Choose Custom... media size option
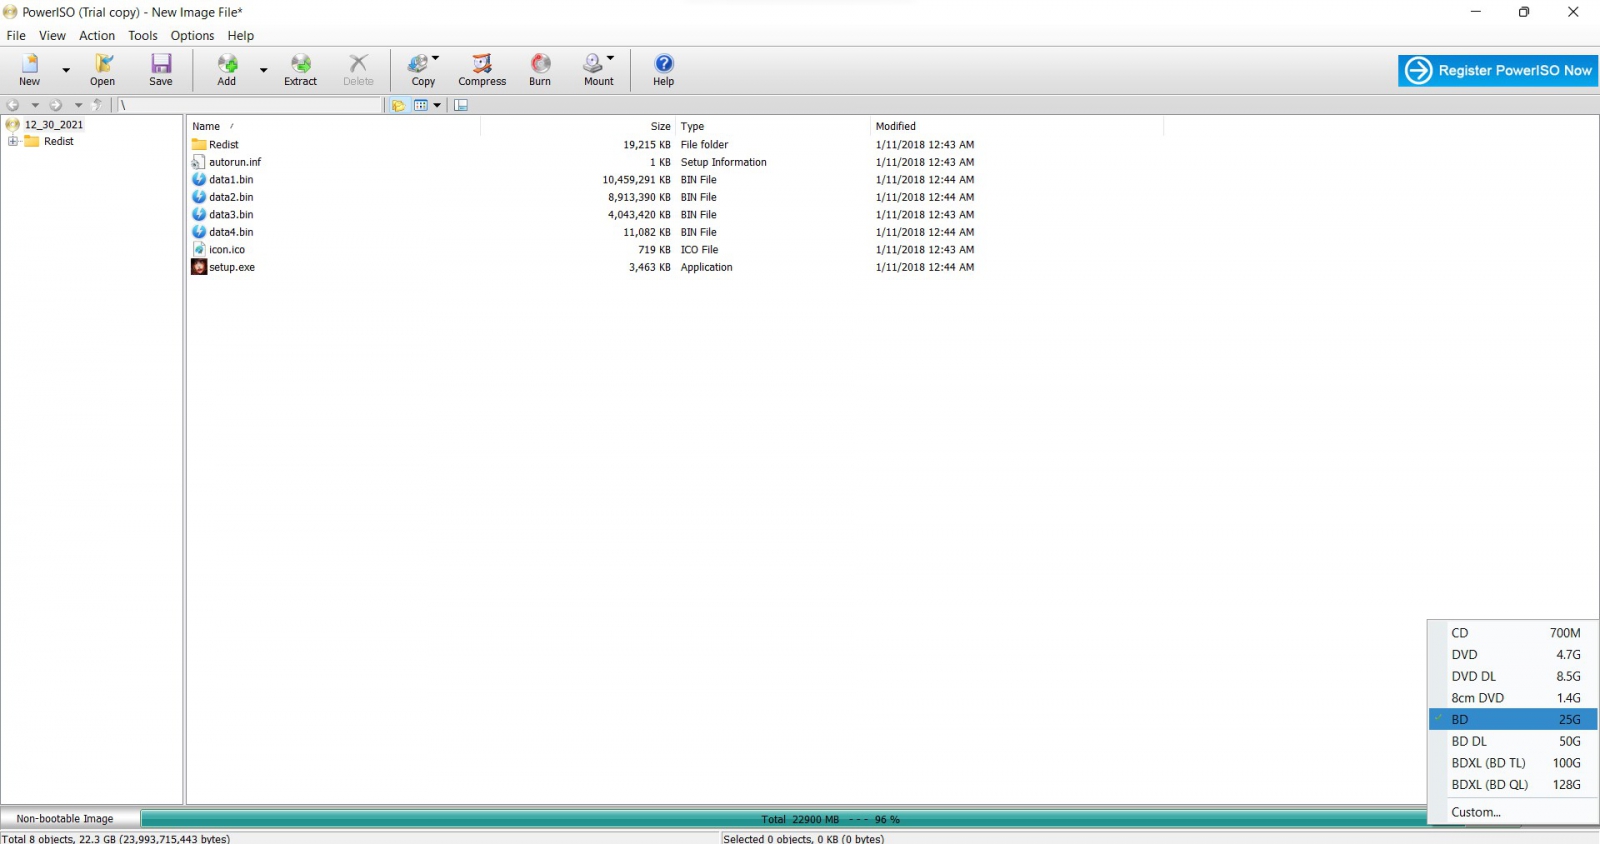 1513,812
